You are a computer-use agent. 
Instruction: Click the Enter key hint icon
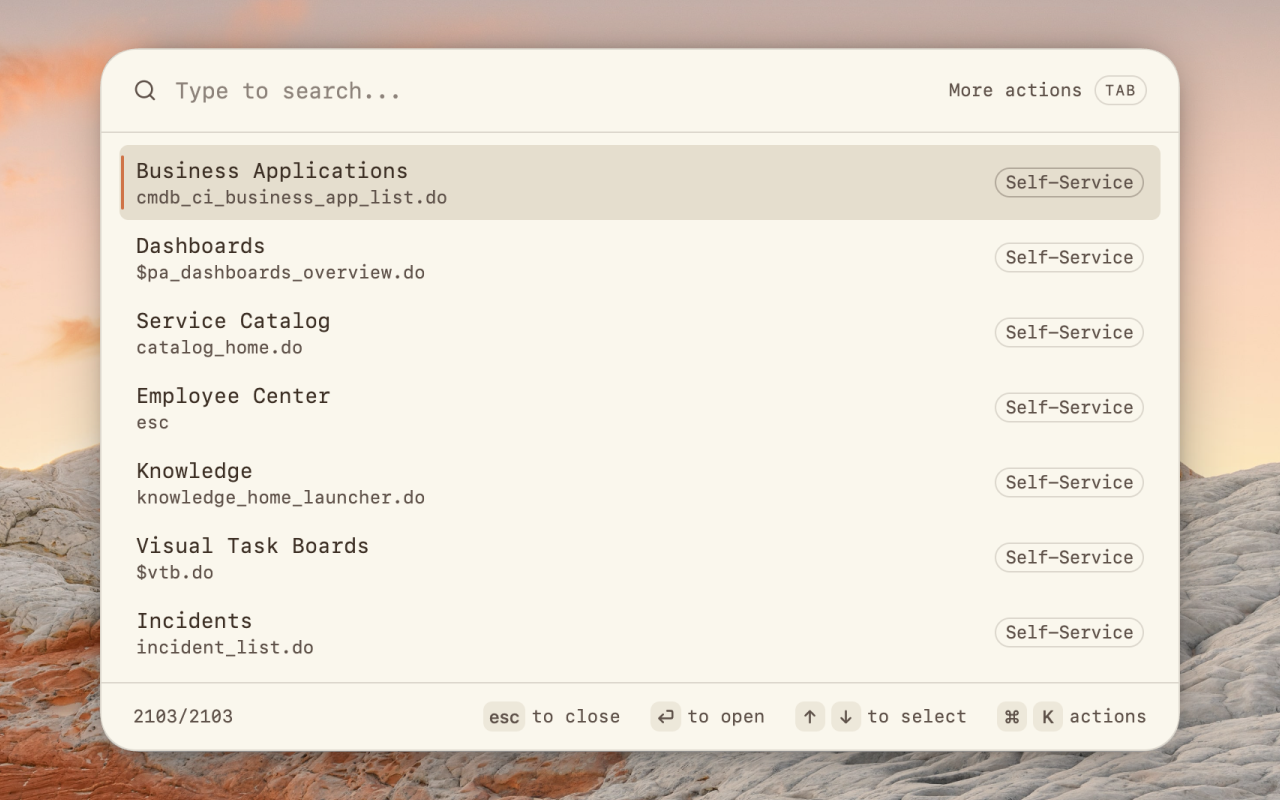pyautogui.click(x=666, y=717)
